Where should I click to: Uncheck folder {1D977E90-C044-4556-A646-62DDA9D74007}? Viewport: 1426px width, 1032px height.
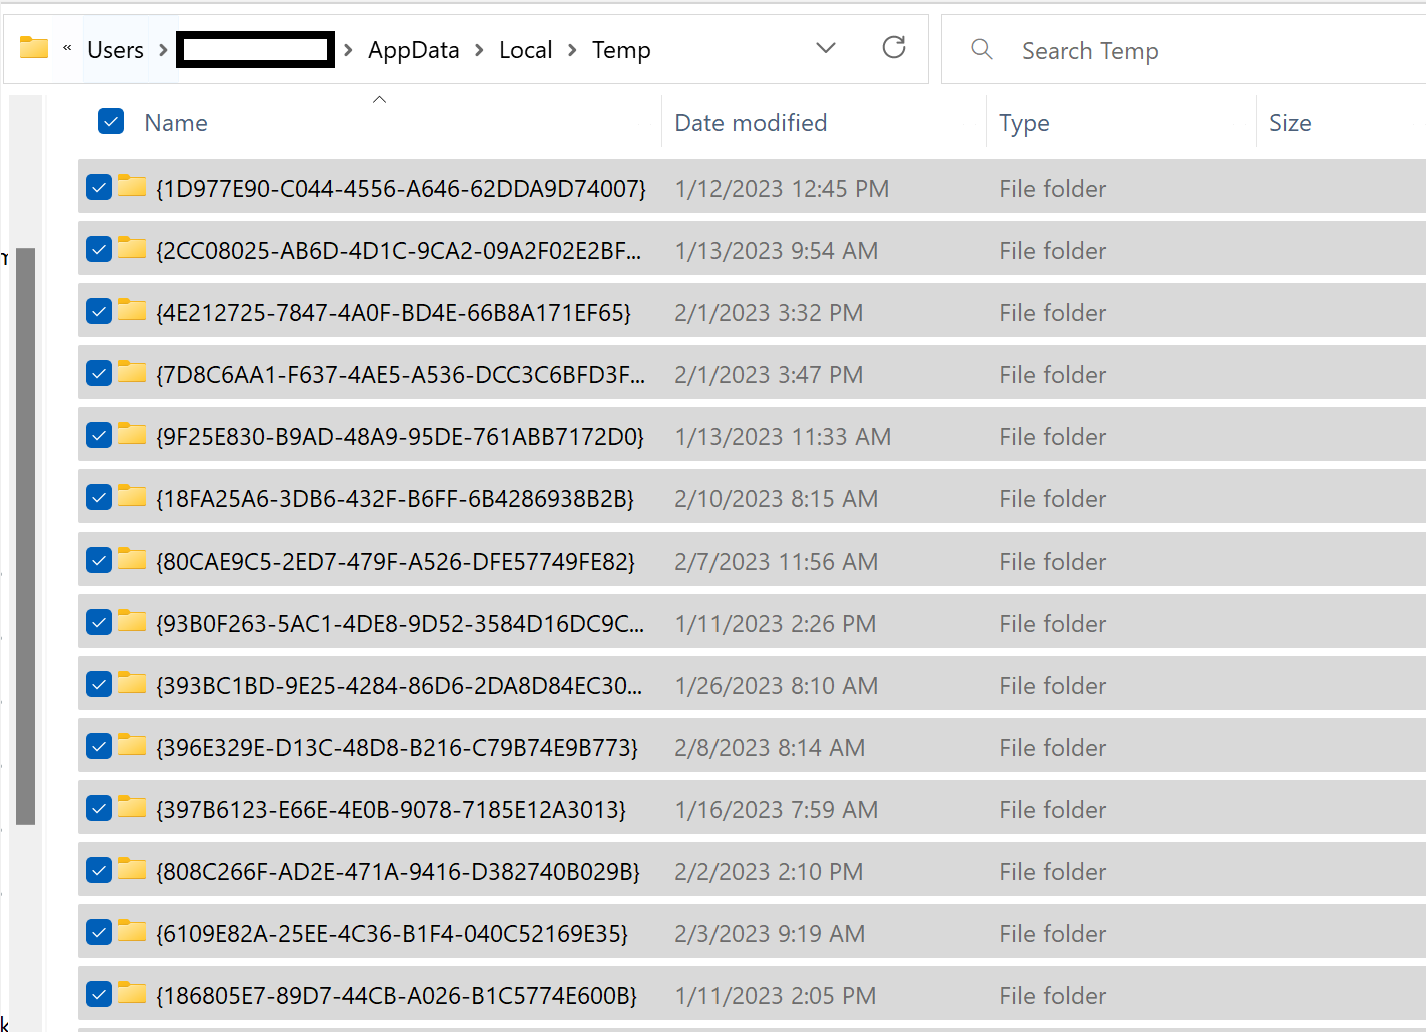point(99,187)
